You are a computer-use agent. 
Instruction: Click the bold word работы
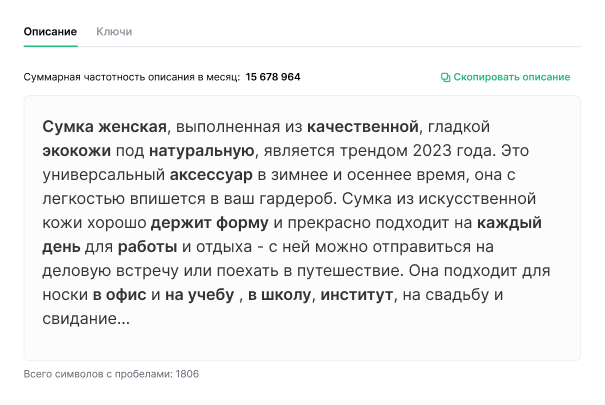147,247
